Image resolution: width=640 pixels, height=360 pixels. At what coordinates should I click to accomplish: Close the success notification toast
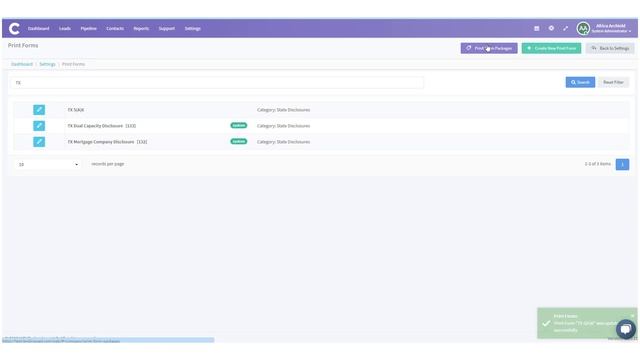click(x=632, y=316)
